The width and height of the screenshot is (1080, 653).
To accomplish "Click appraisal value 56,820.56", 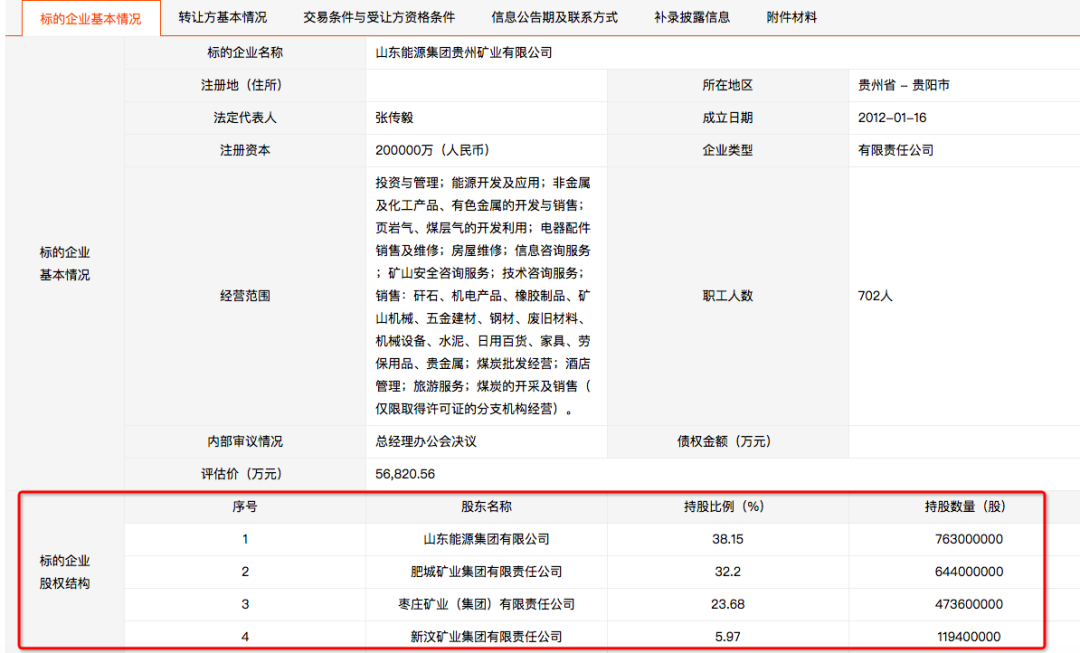I will click(405, 474).
